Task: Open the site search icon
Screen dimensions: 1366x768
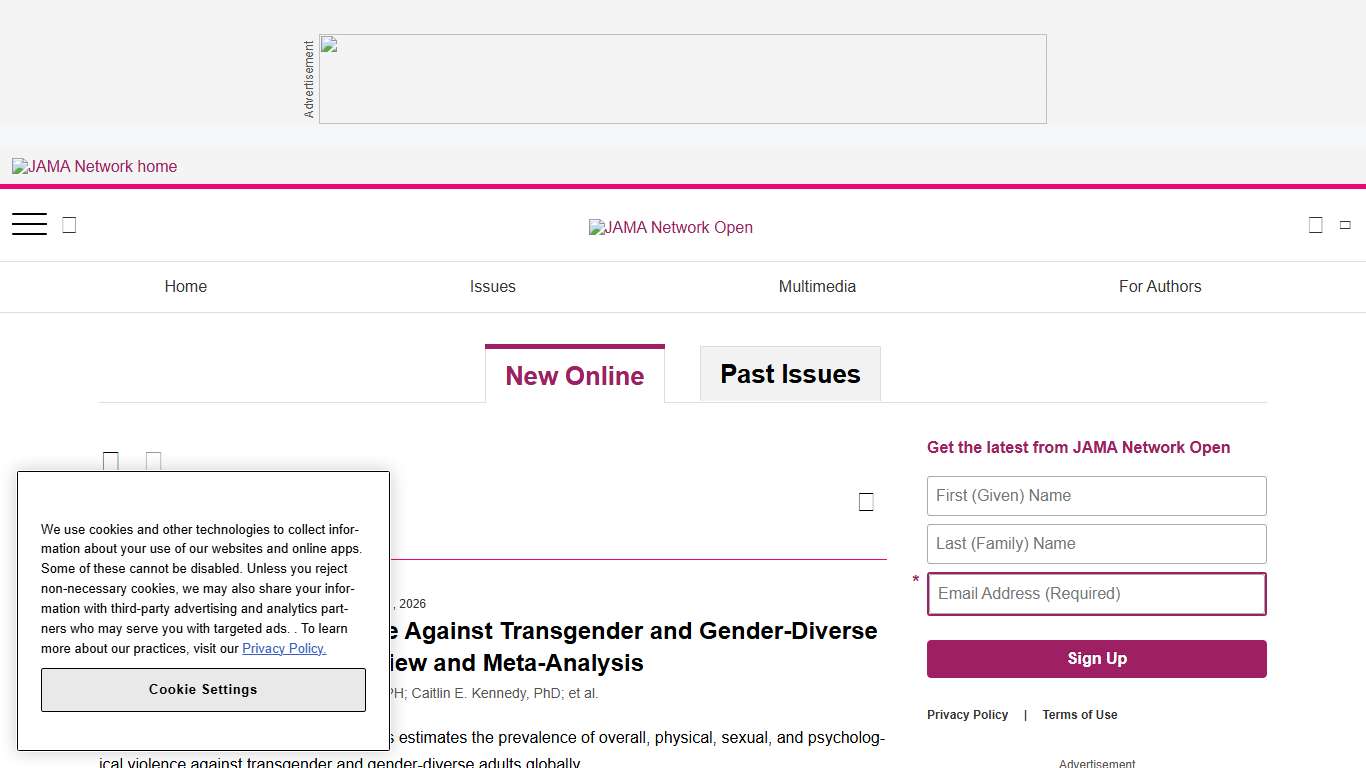Action: 69,224
